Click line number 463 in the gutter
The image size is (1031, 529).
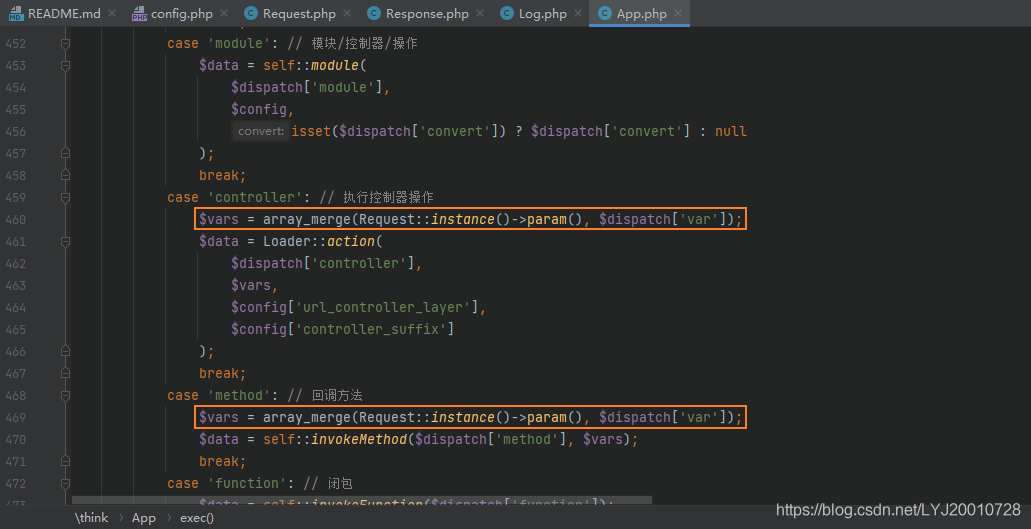[15, 285]
